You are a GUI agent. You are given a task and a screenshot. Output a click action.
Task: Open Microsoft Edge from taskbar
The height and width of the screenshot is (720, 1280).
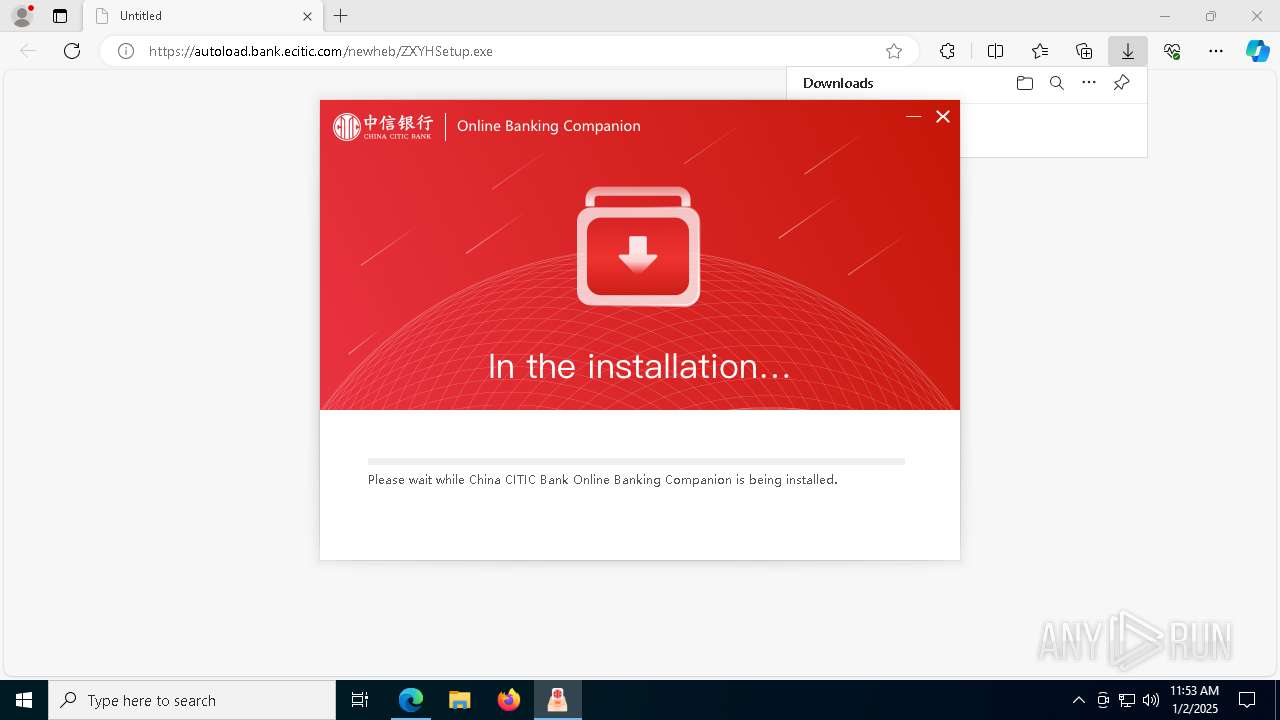click(411, 700)
